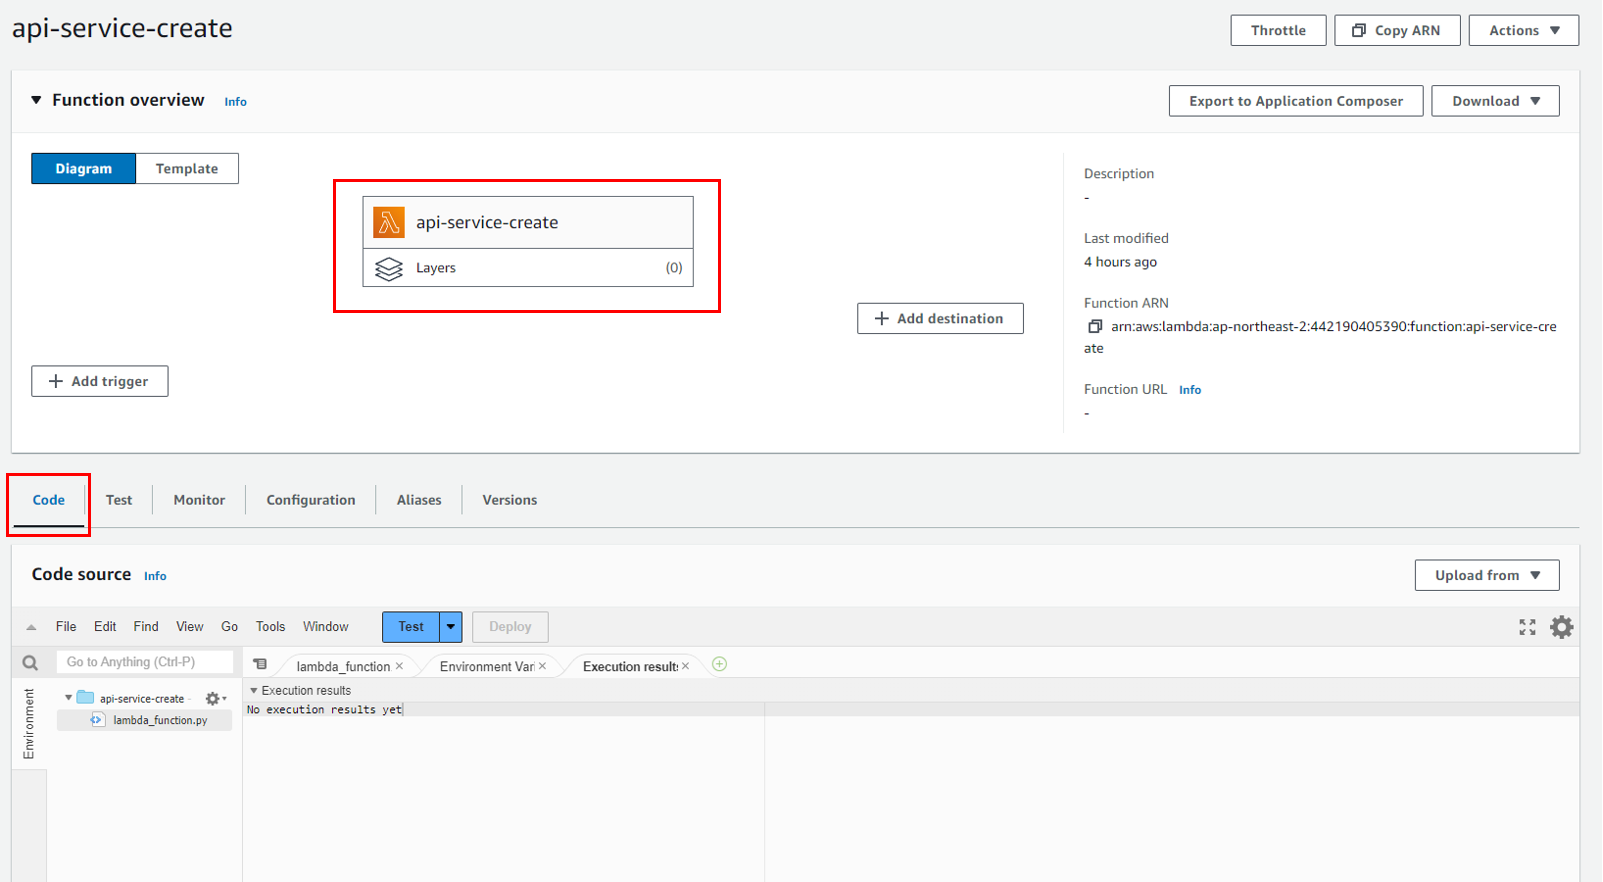Viewport: 1603px width, 882px height.
Task: Toggle fullscreen editor icon
Action: [1527, 627]
